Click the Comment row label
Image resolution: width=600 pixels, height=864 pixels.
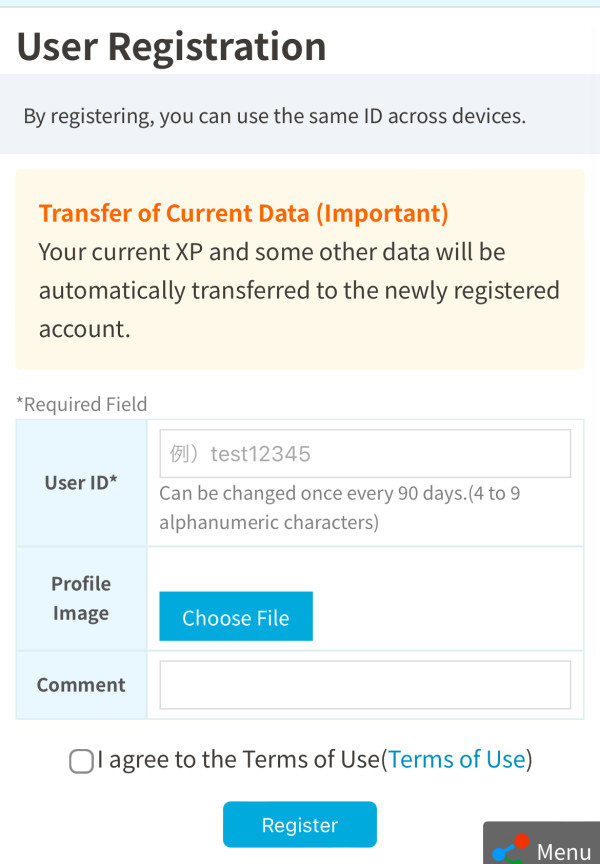(81, 685)
